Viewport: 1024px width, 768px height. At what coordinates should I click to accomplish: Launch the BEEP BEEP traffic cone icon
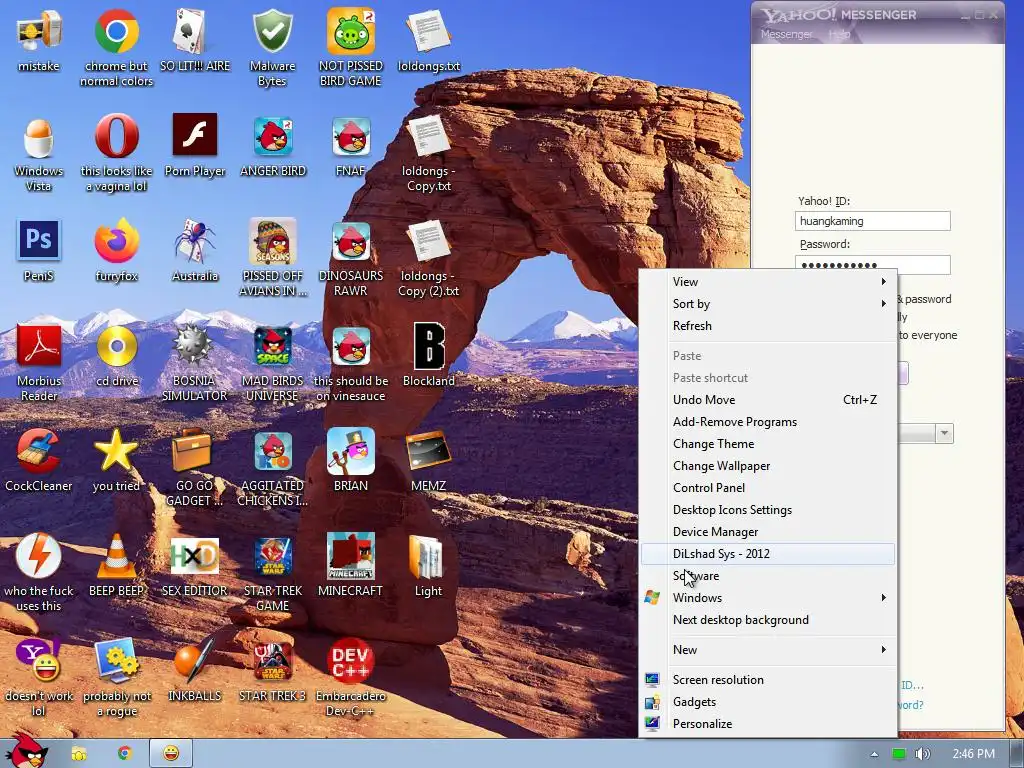(x=116, y=556)
